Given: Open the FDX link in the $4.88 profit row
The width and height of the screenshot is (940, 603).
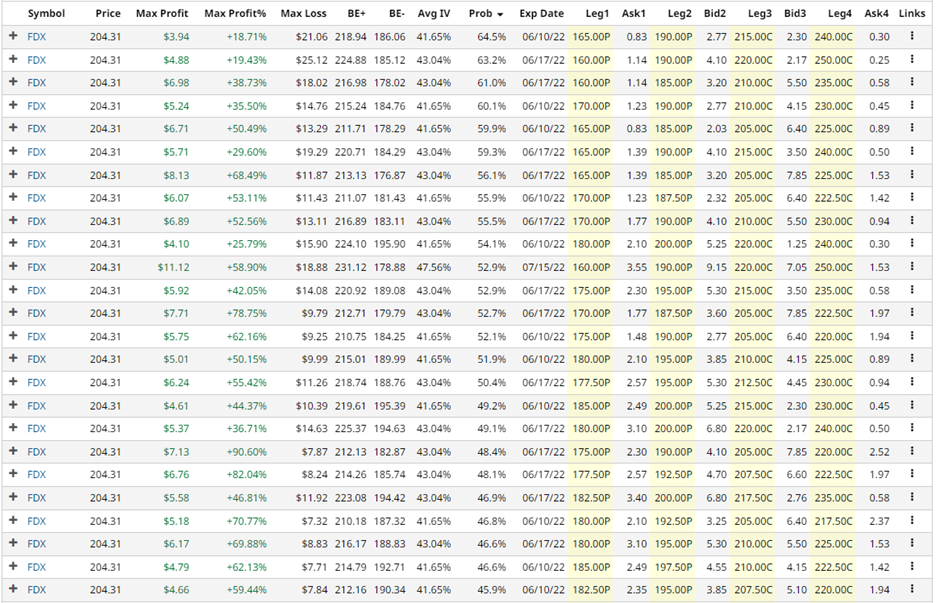Looking at the screenshot, I should click(37, 60).
